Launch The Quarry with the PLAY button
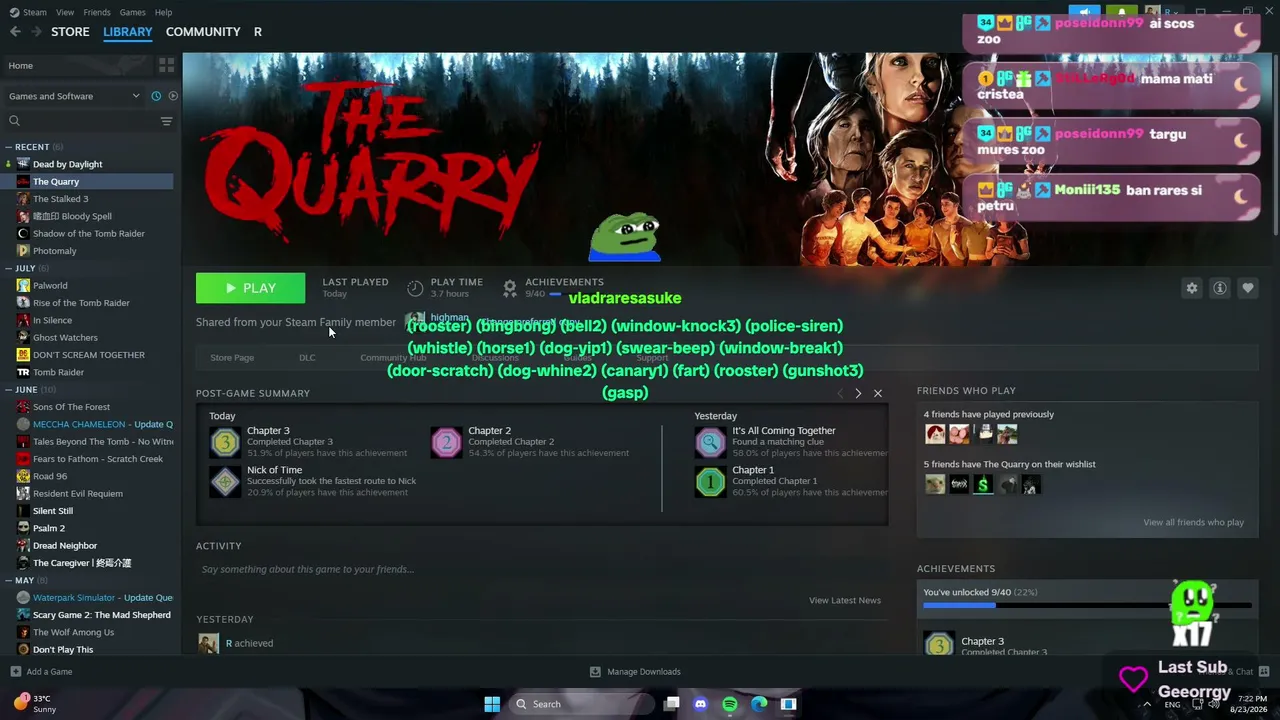Screen dimensions: 1280x720 (x=250, y=288)
